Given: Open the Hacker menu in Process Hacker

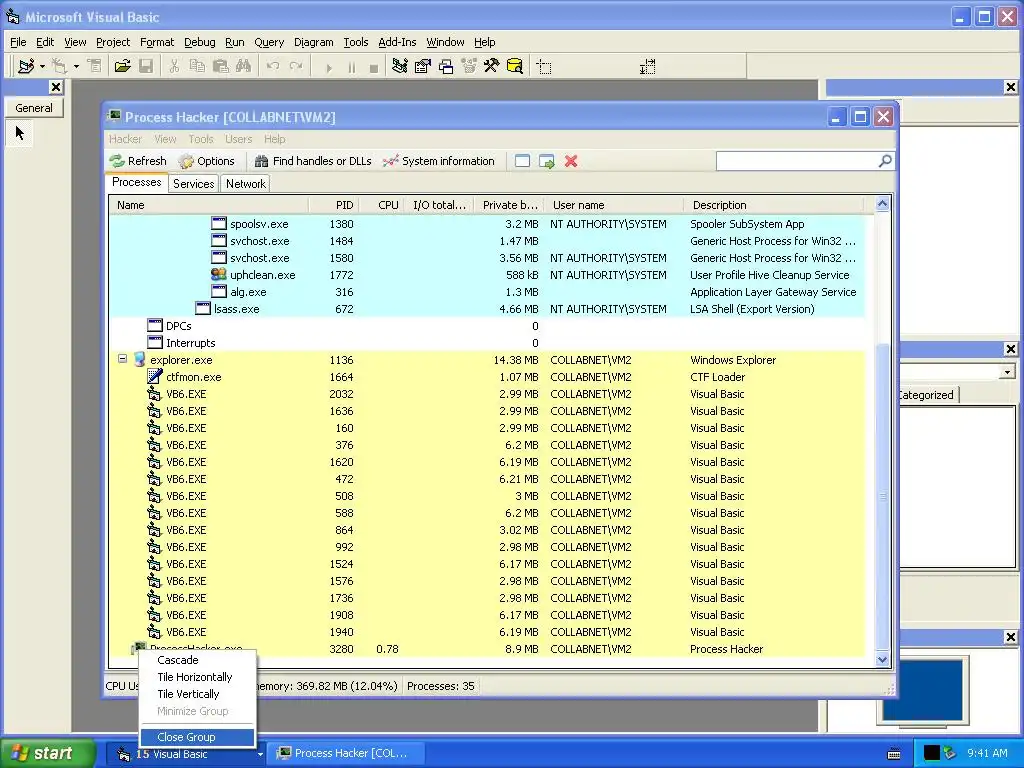Looking at the screenshot, I should [x=125, y=139].
